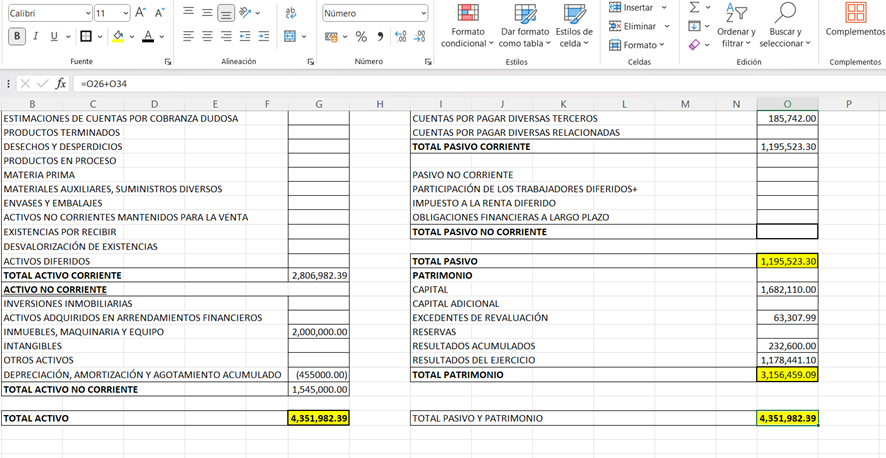Increase the font size
The image size is (886, 458).
coord(141,12)
